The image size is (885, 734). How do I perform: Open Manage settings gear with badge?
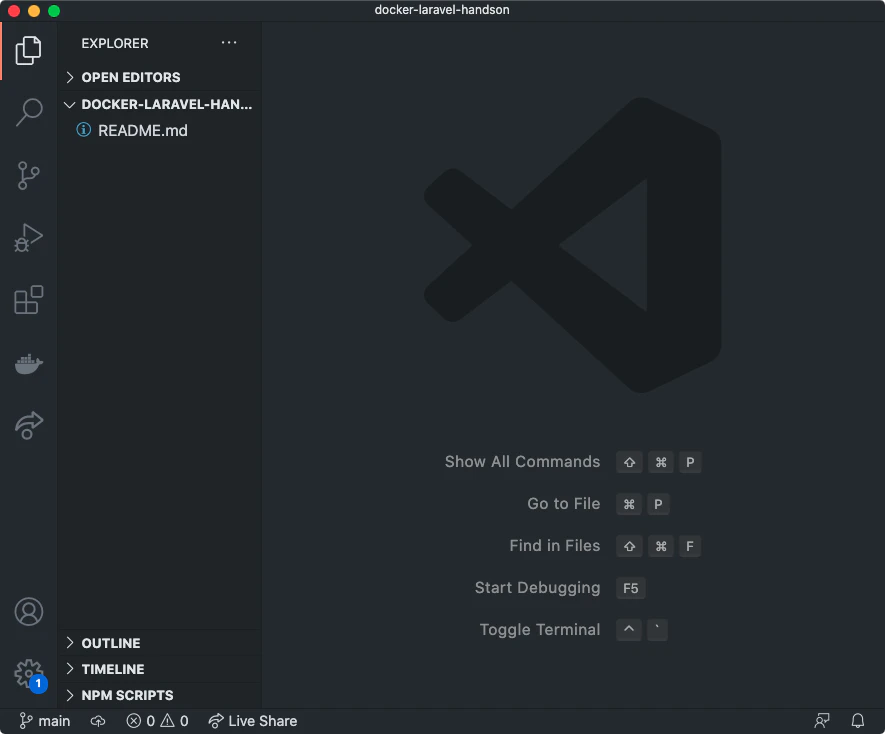coord(28,673)
